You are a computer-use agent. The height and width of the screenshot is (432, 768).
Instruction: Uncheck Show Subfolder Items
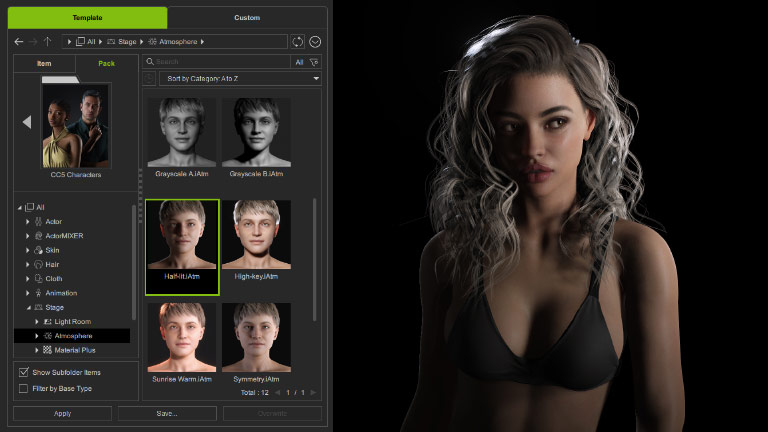pyautogui.click(x=24, y=372)
